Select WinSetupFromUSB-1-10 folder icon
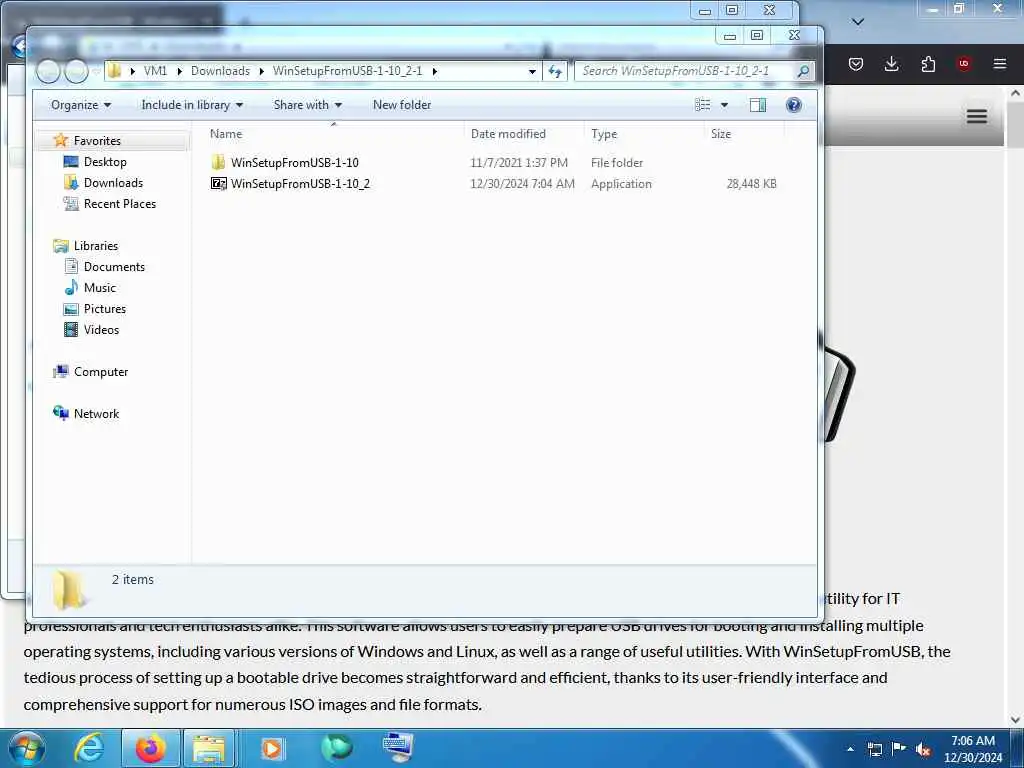The image size is (1024, 768). (219, 162)
